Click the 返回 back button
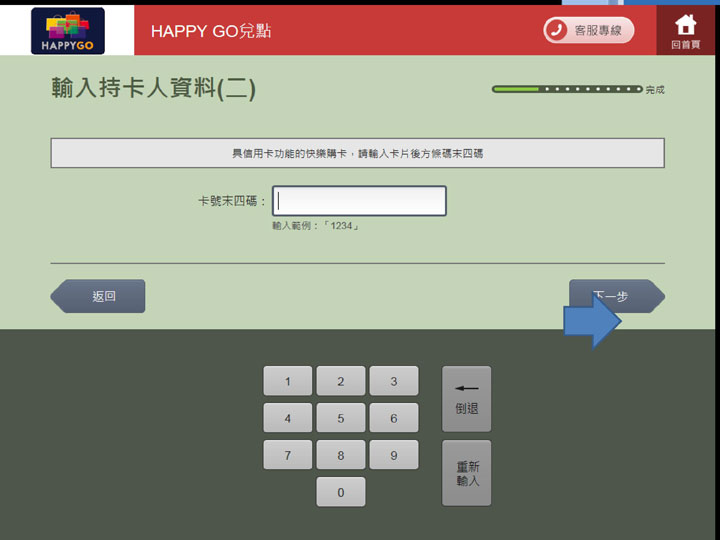 coord(98,296)
